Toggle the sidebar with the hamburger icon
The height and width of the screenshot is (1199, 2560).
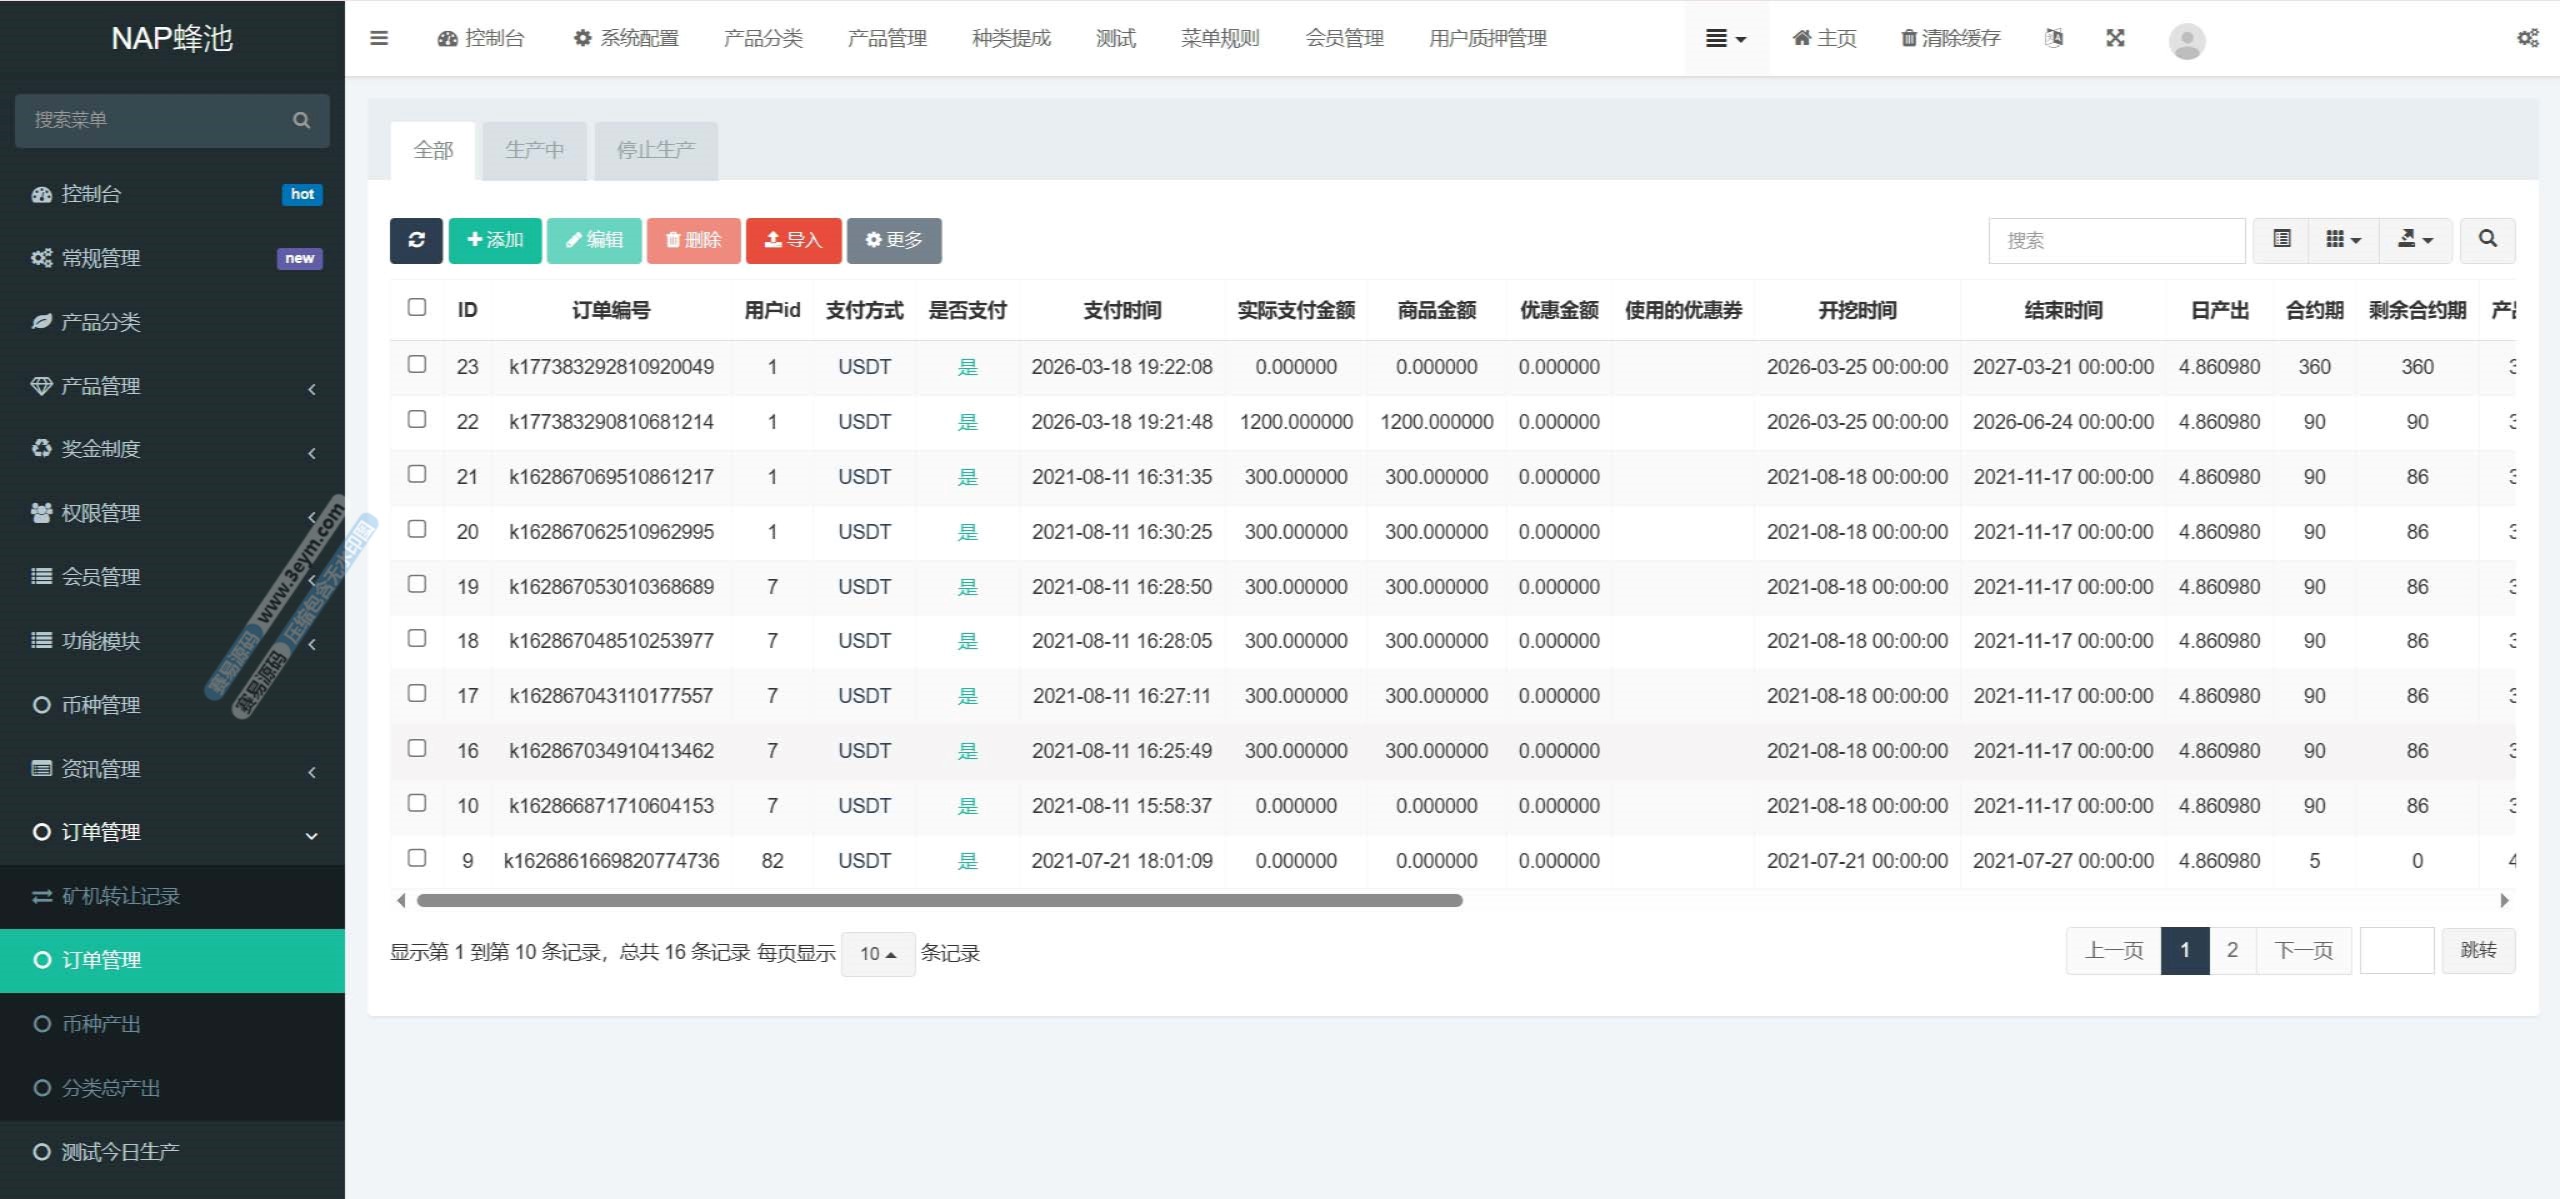pos(379,38)
